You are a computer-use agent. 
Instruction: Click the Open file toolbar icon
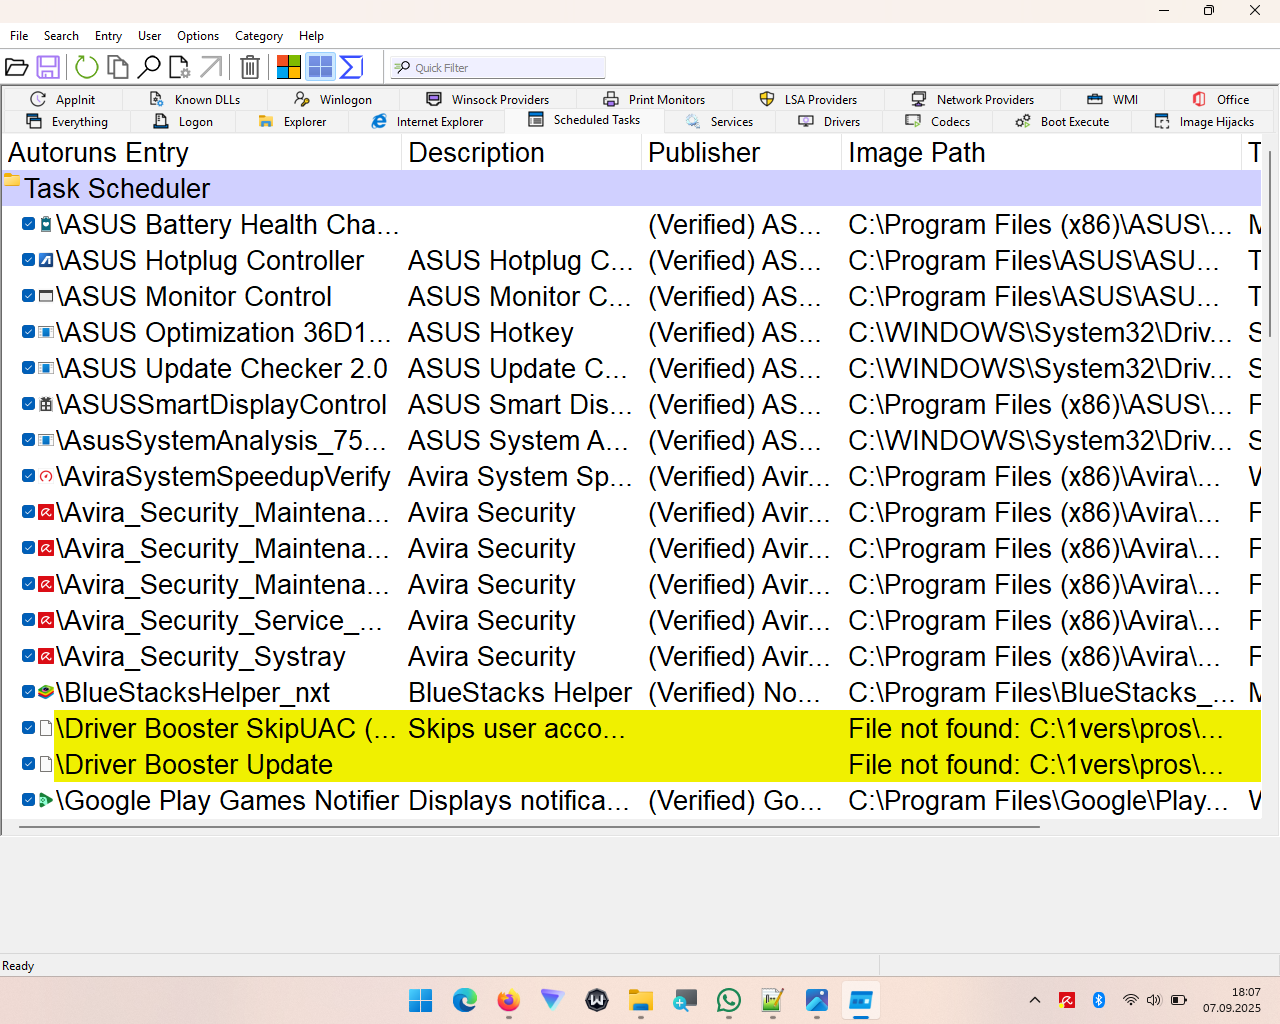pos(16,67)
